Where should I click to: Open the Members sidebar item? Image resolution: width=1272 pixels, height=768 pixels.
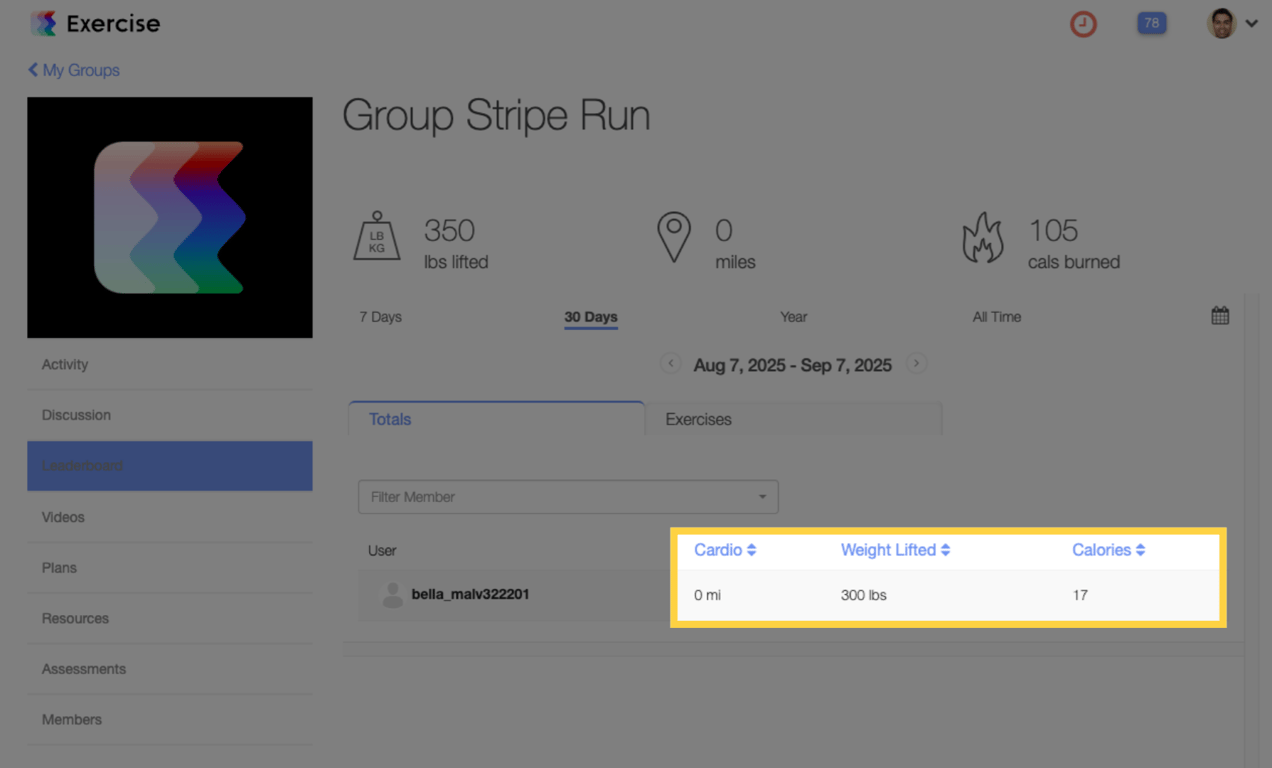pos(170,720)
